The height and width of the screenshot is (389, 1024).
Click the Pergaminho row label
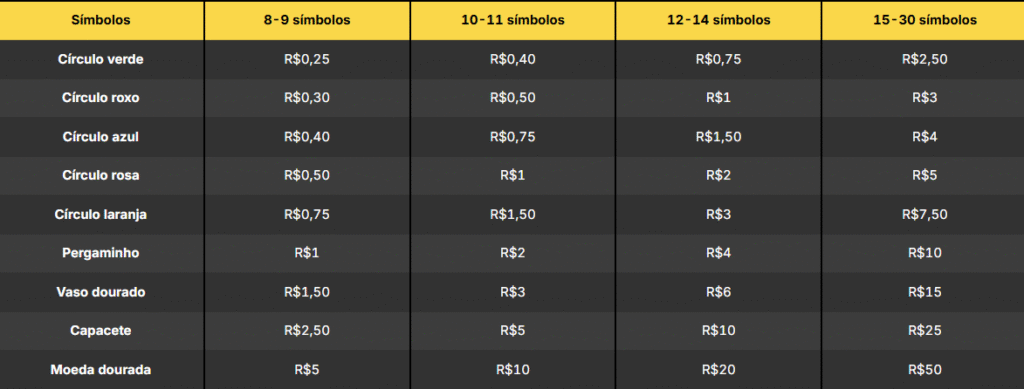[x=101, y=253]
